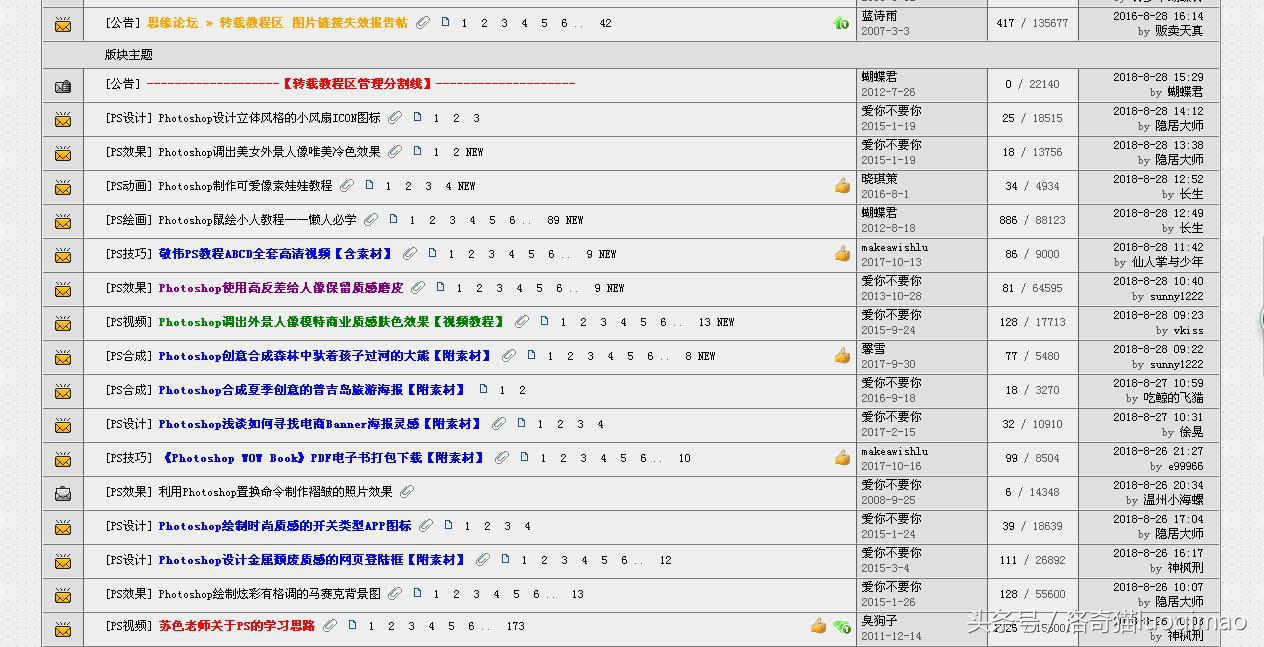Click '版块主题' section header
Viewport: 1264px width, 647px height.
click(x=129, y=55)
